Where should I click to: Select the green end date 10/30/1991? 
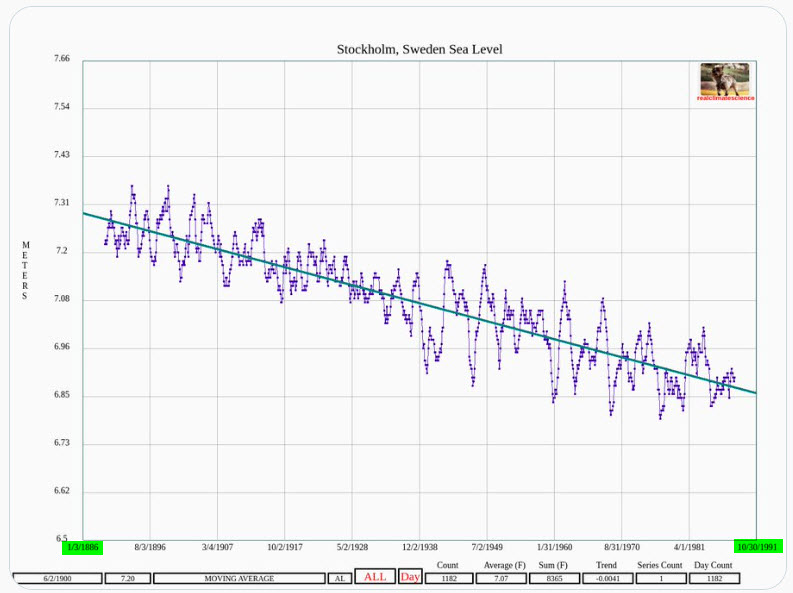[758, 547]
